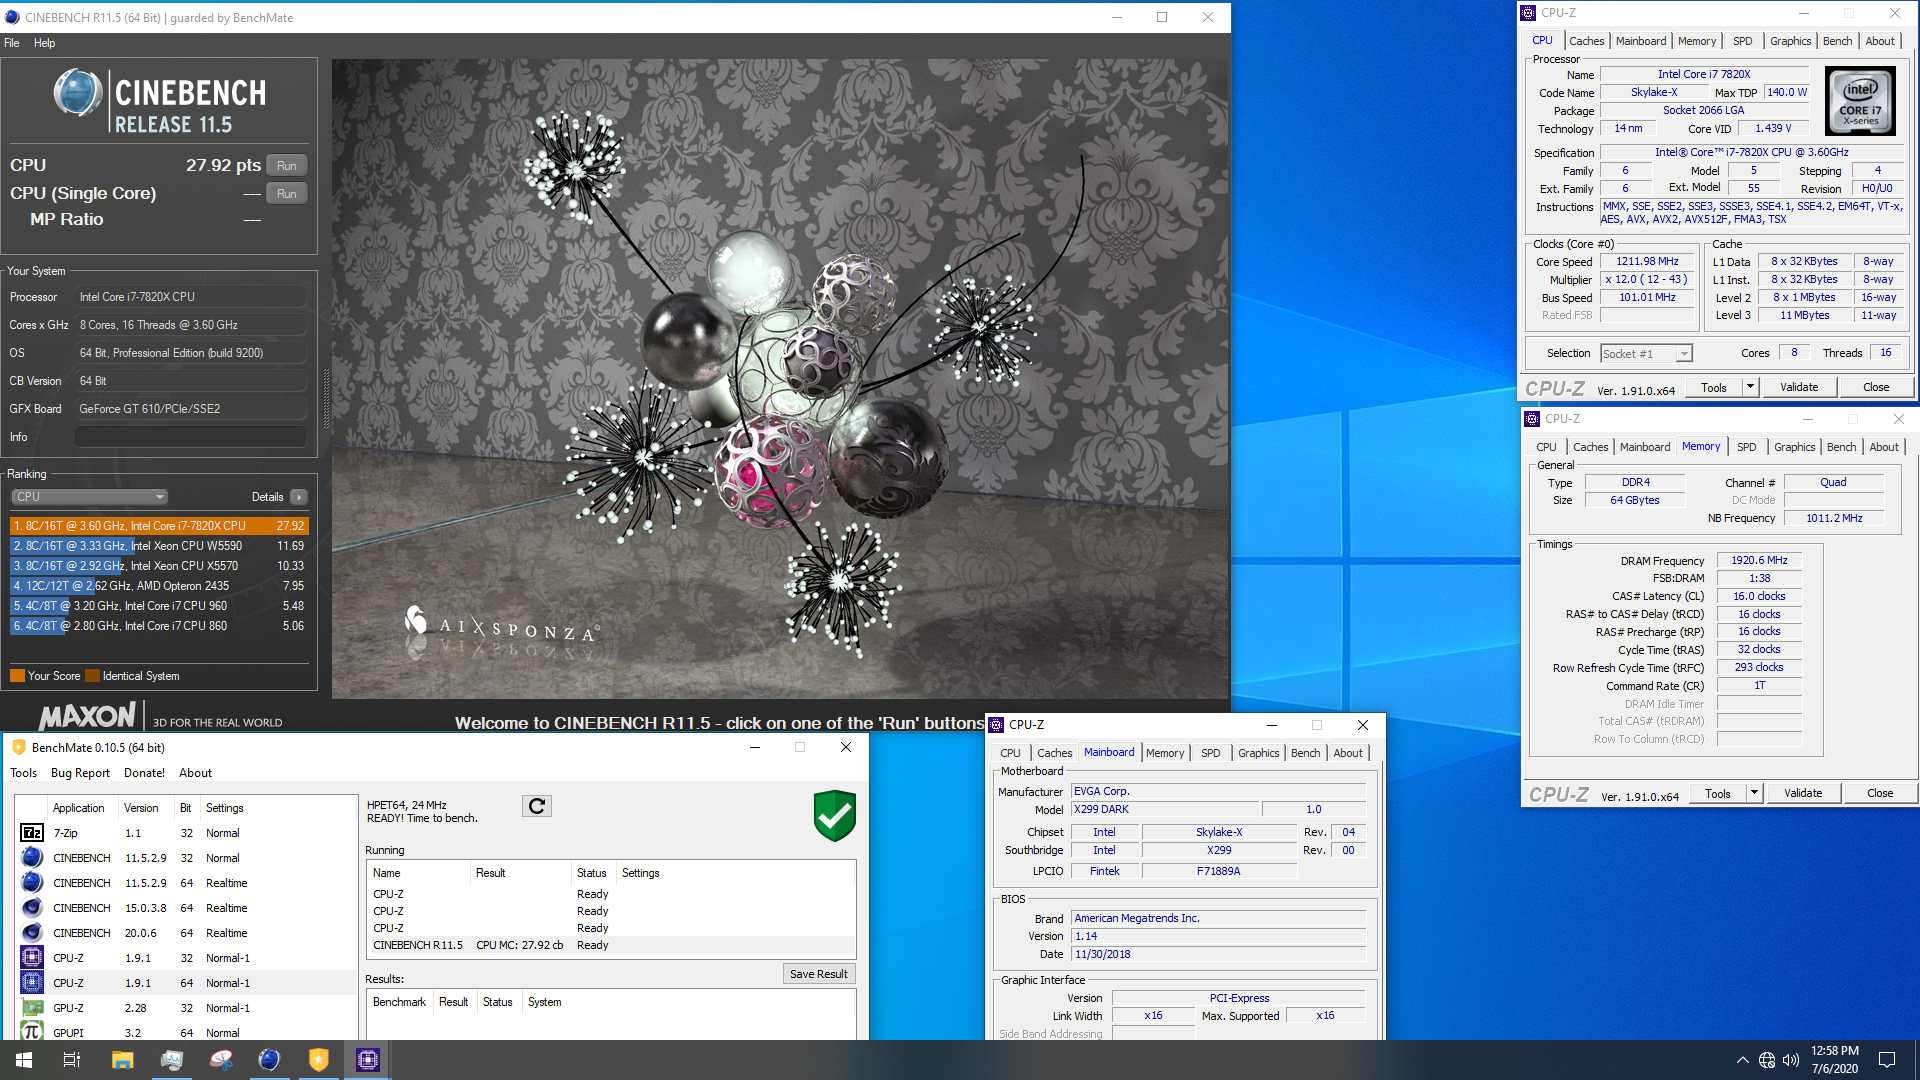Open About tab in Mainboard CPU-Z window
Viewport: 1920px width, 1080px height.
coord(1347,753)
